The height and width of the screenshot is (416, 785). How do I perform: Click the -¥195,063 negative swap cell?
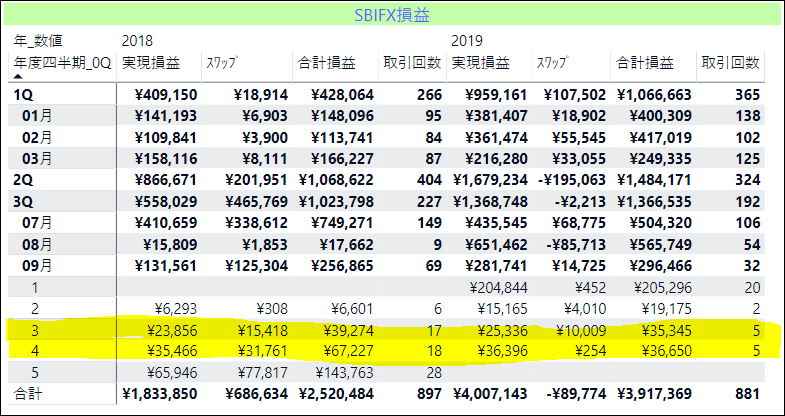coord(571,180)
